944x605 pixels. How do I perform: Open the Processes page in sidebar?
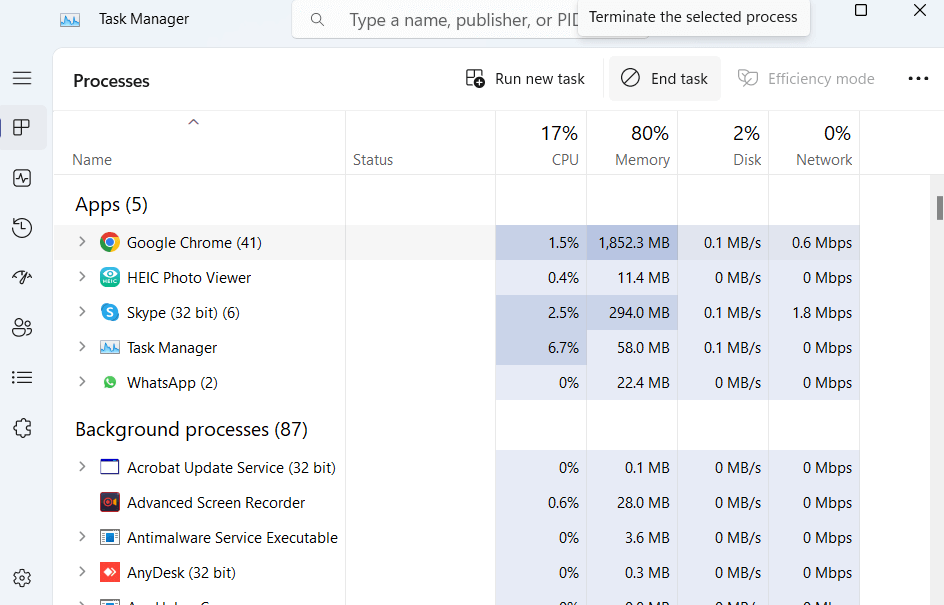point(22,128)
